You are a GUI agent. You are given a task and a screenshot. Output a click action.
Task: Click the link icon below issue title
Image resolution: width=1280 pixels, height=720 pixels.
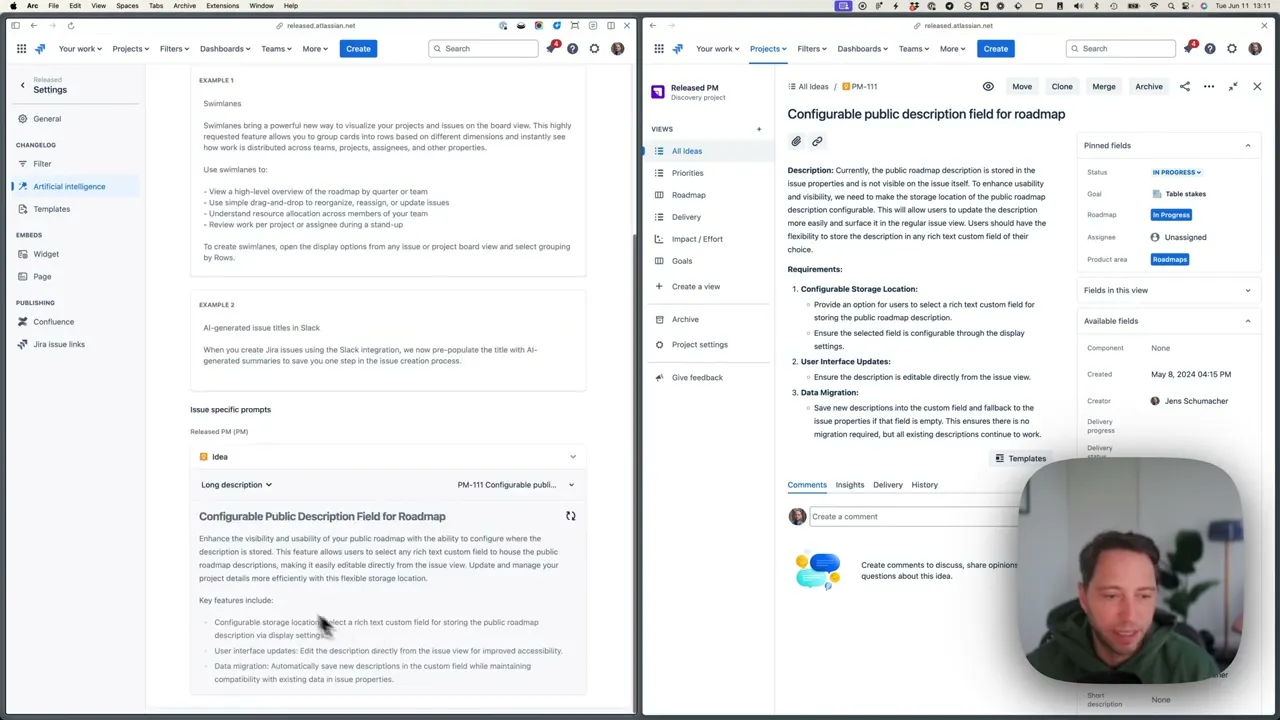pos(817,141)
